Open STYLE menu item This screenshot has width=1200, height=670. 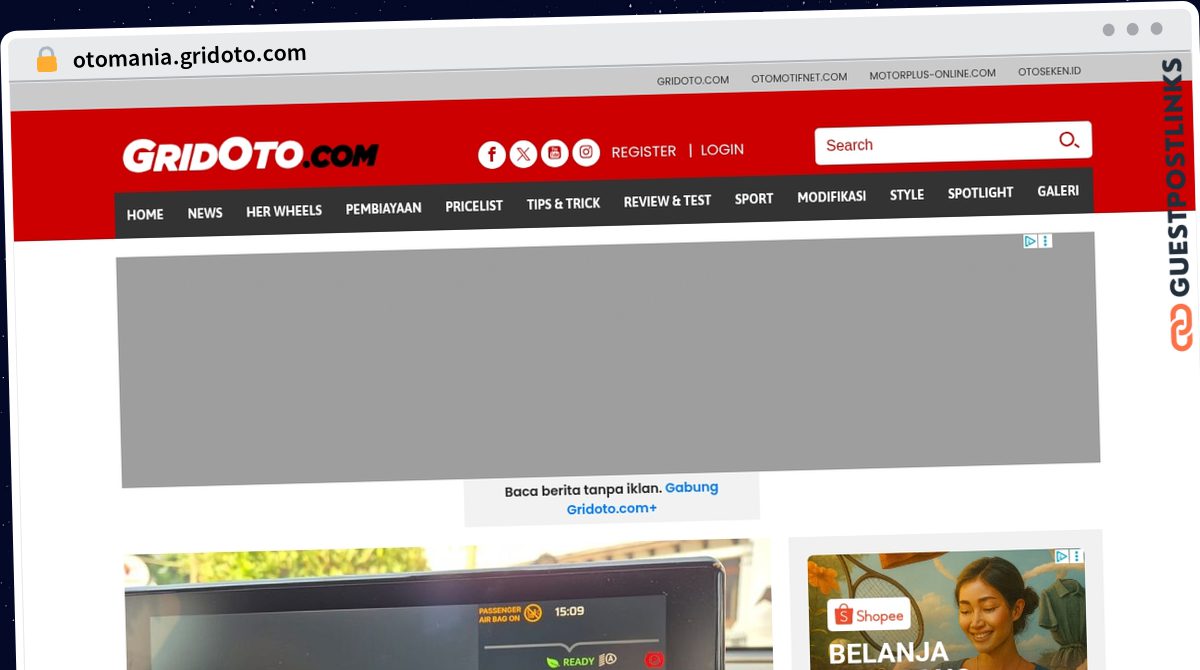[907, 194]
